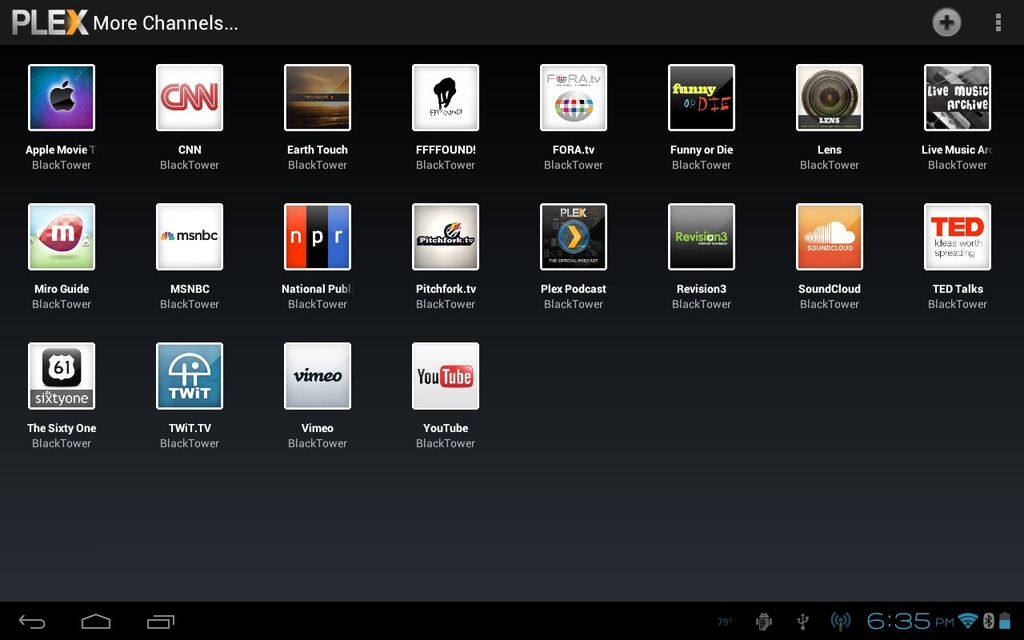Click the "Vimeo" channel name text
The width and height of the screenshot is (1024, 640).
[x=317, y=428]
